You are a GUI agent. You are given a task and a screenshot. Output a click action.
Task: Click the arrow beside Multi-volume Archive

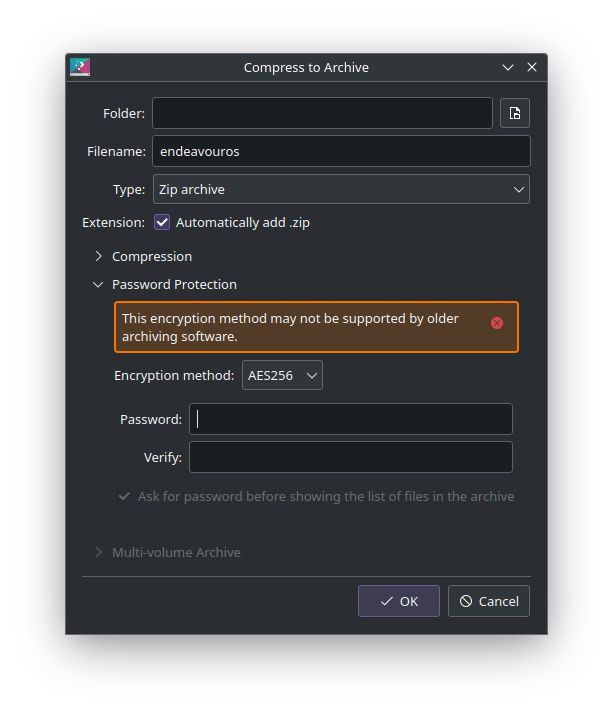pyautogui.click(x=98, y=552)
